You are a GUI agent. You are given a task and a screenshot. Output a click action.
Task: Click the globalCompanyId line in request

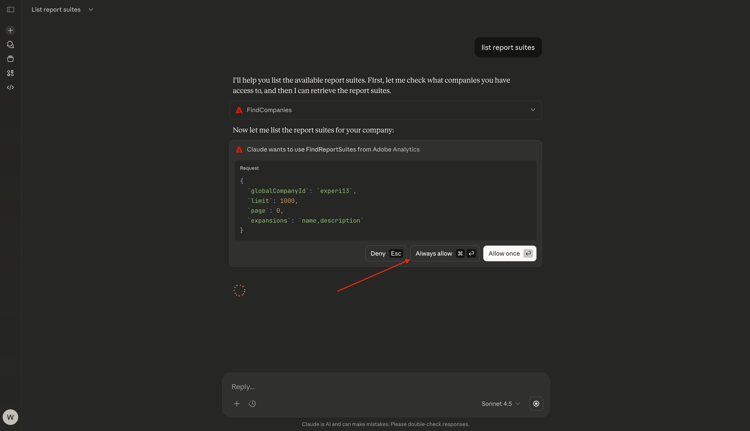point(302,191)
